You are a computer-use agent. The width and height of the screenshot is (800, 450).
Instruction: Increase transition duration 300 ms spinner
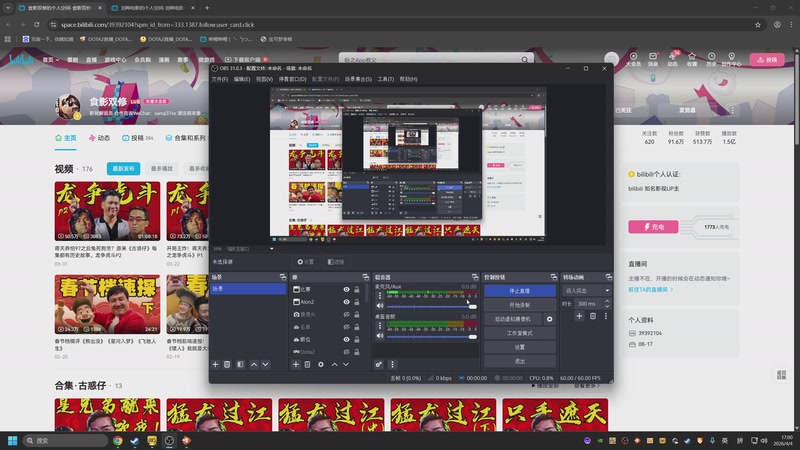click(x=607, y=301)
